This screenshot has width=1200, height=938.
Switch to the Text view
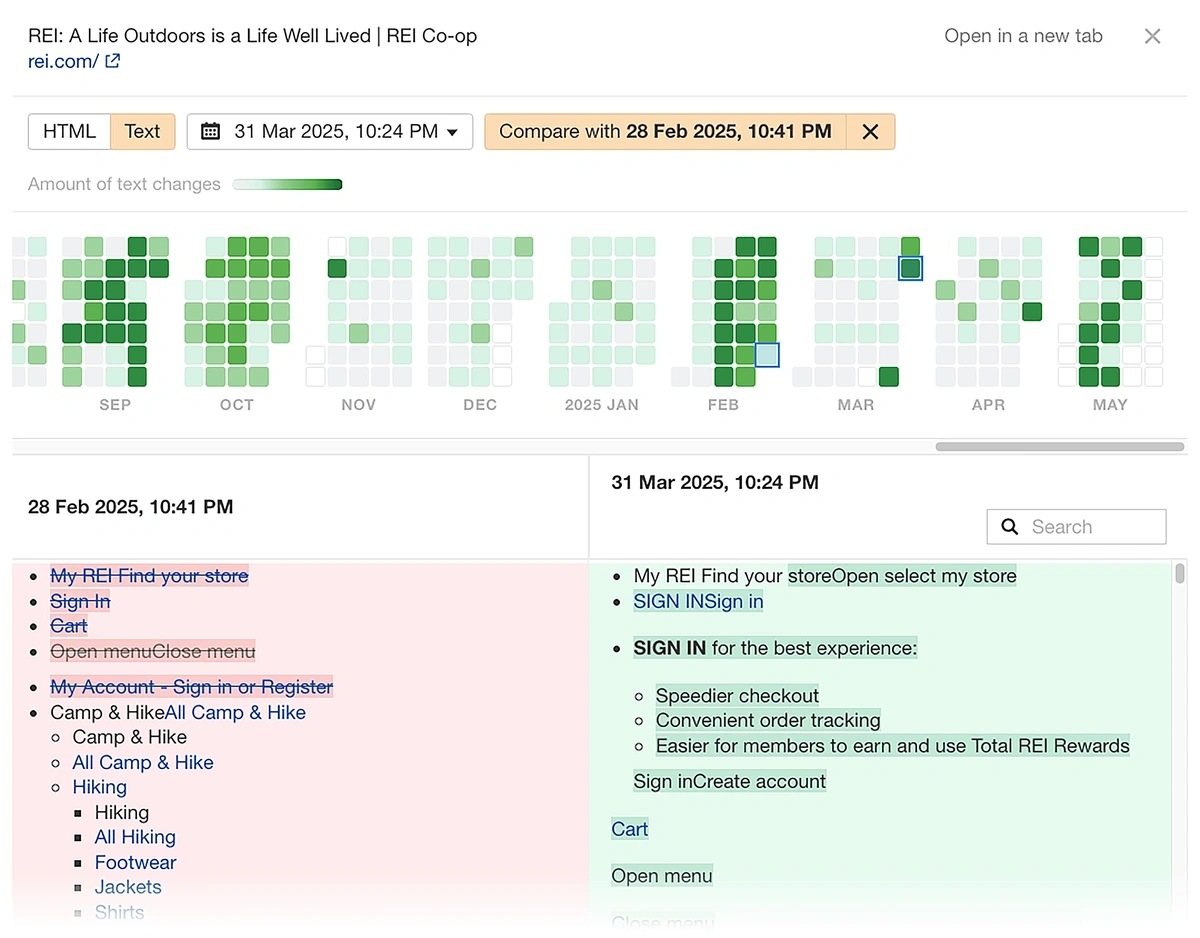142,131
